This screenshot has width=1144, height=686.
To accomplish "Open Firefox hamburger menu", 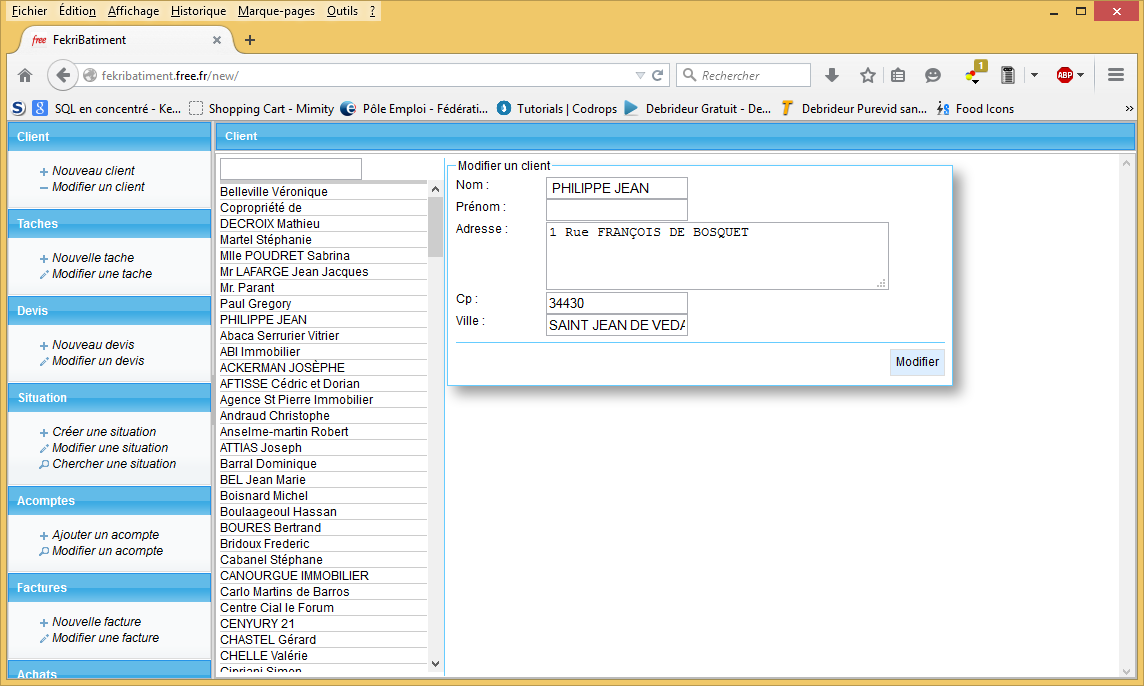I will 1116,75.
